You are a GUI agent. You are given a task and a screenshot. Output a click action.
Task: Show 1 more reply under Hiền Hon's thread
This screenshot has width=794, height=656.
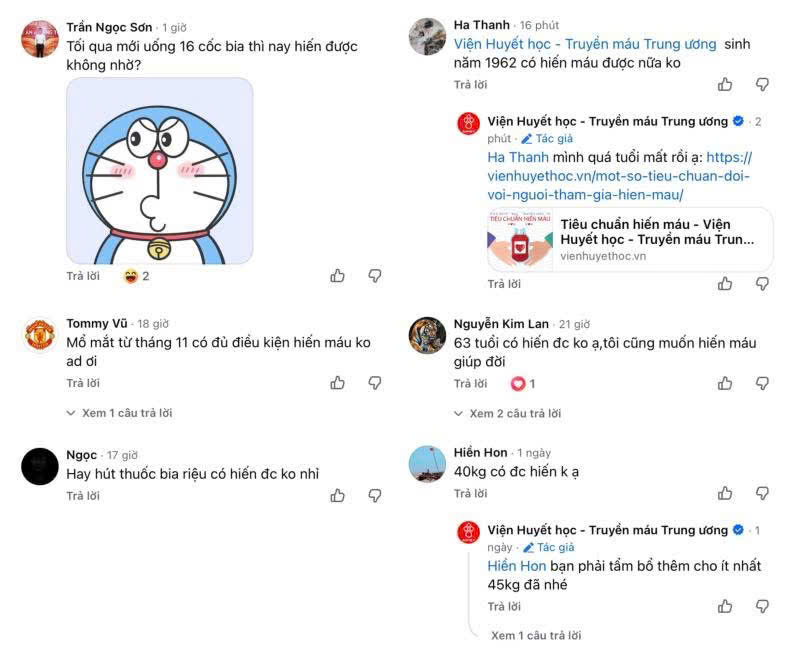(536, 635)
